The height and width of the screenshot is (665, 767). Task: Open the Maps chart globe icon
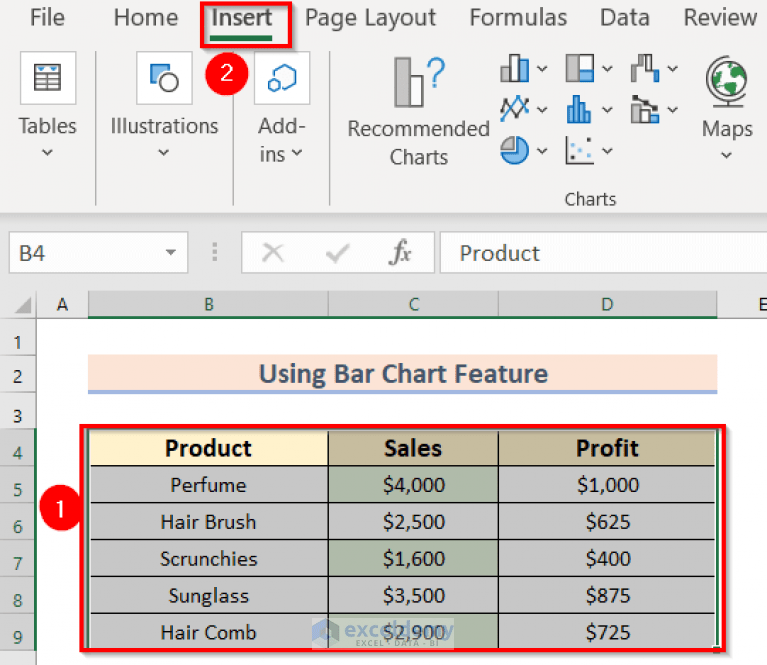pyautogui.click(x=726, y=81)
